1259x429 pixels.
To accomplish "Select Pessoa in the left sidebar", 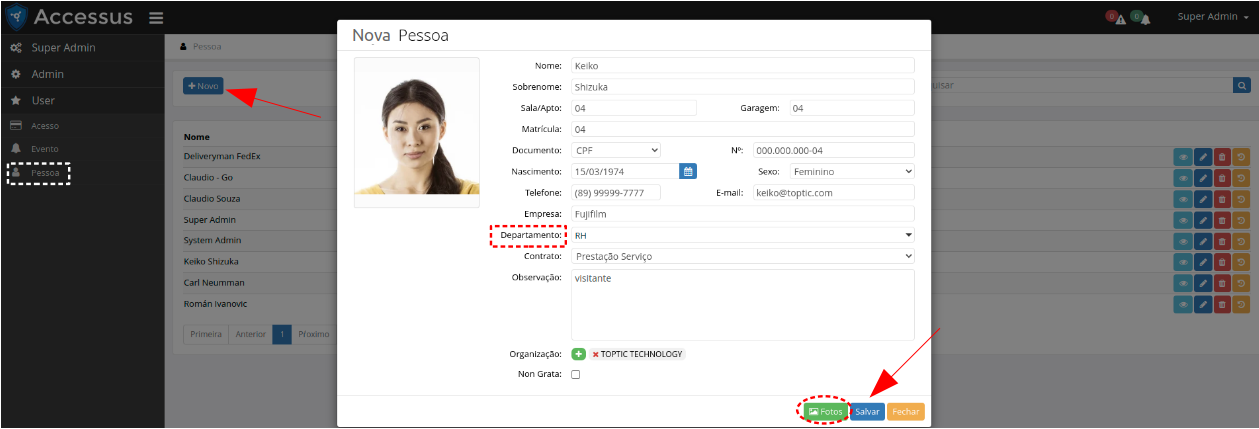I will click(x=45, y=173).
